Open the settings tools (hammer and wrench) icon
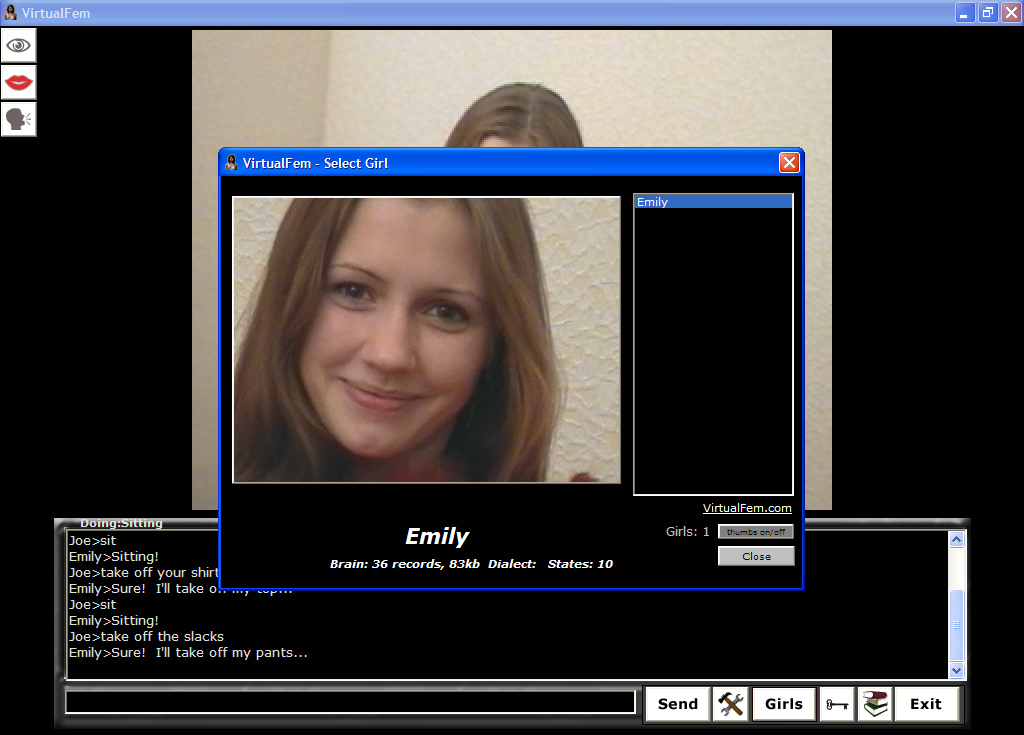1024x735 pixels. point(731,704)
